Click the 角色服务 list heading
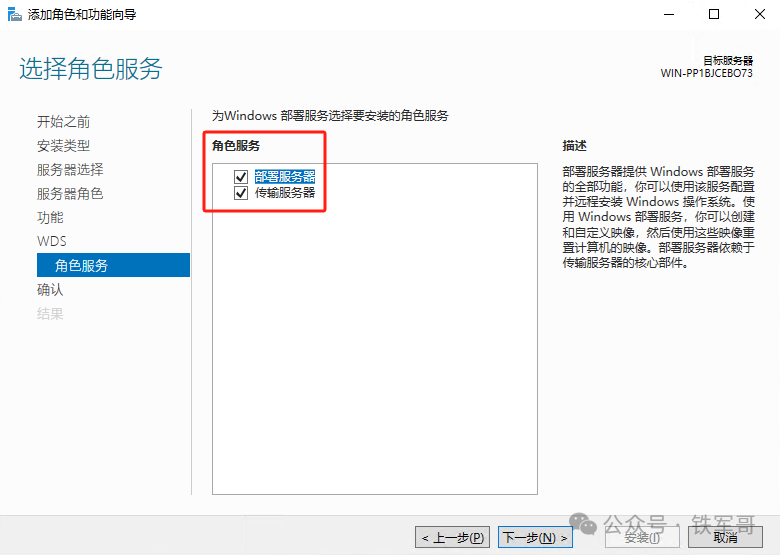This screenshot has height=555, width=780. click(x=236, y=146)
